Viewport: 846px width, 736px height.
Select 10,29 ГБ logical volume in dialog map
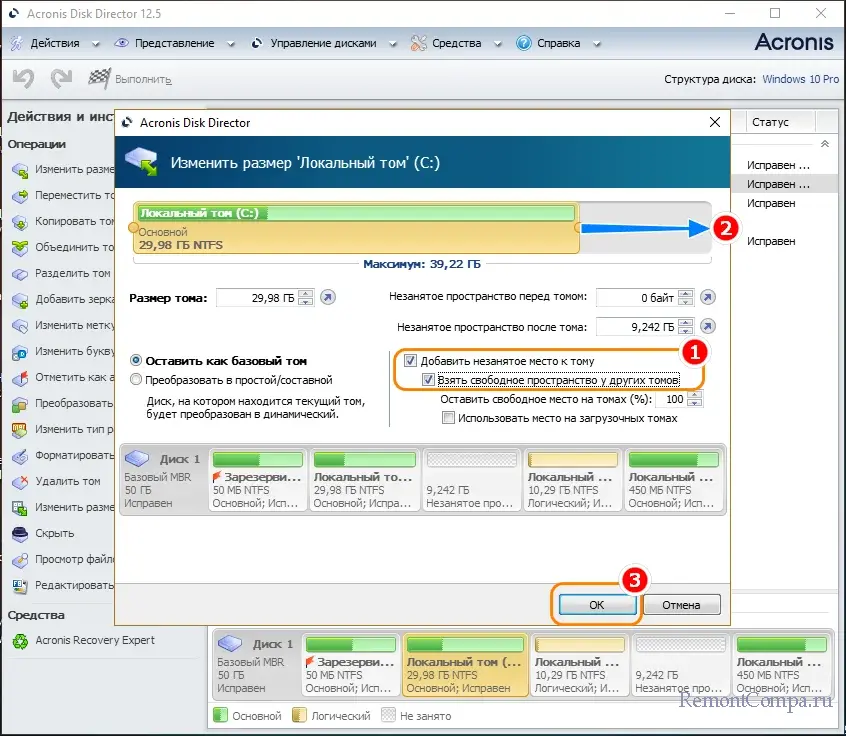(572, 480)
